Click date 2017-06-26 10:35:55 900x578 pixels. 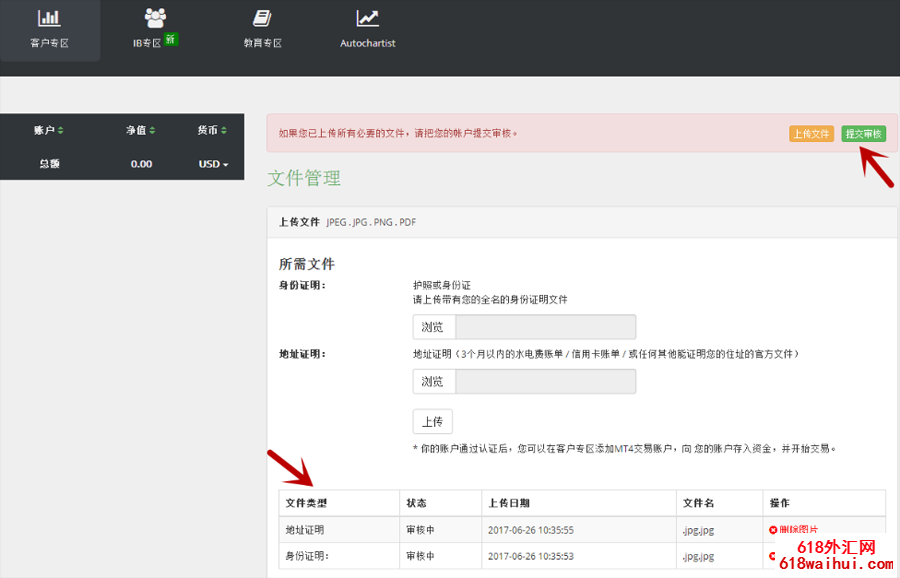[x=531, y=530]
